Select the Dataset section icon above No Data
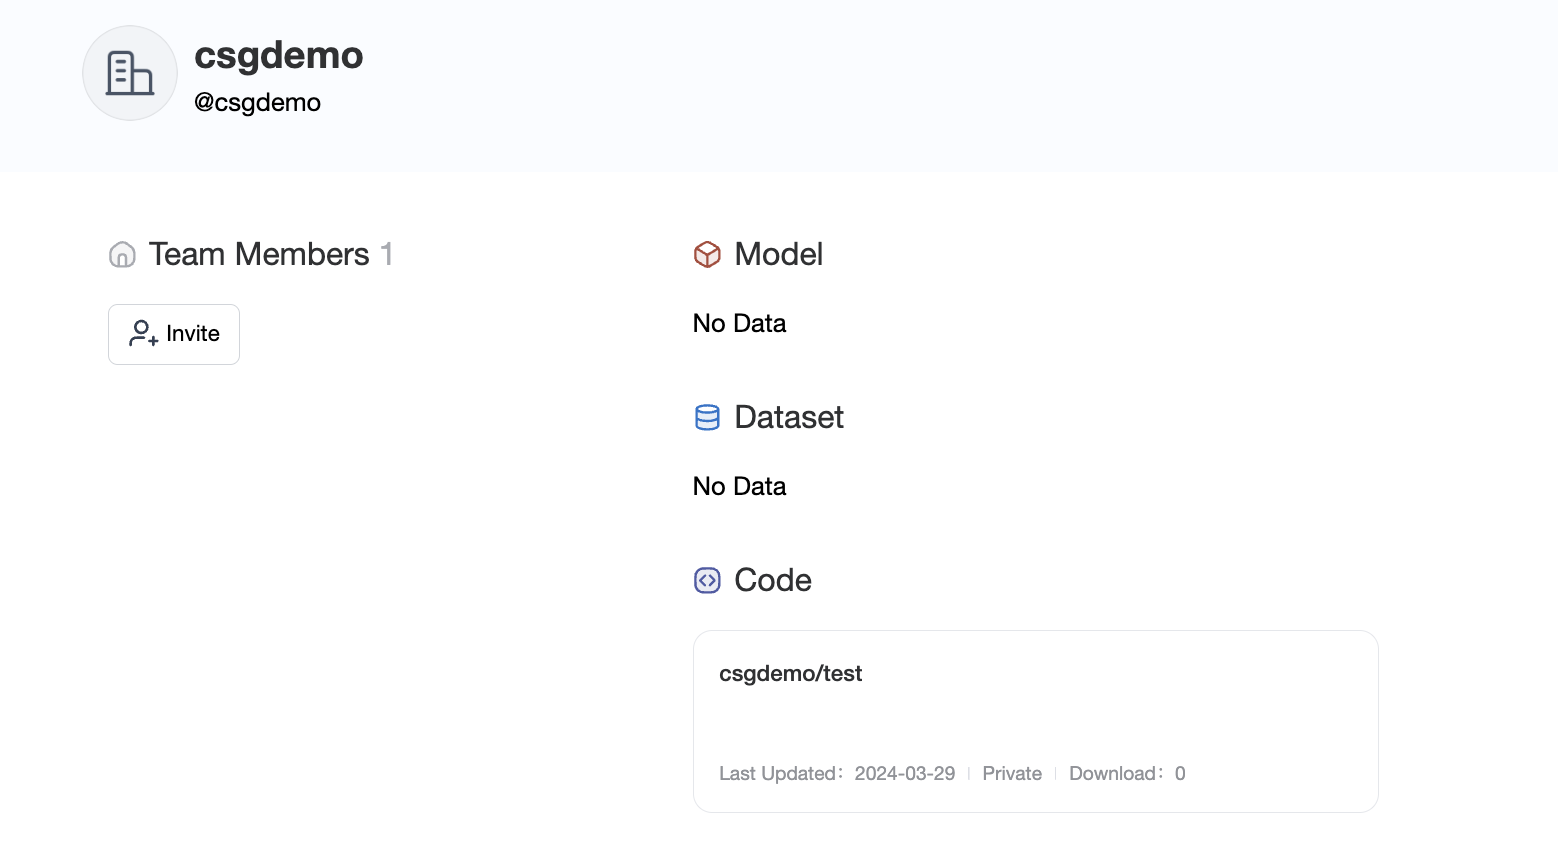 pos(707,417)
